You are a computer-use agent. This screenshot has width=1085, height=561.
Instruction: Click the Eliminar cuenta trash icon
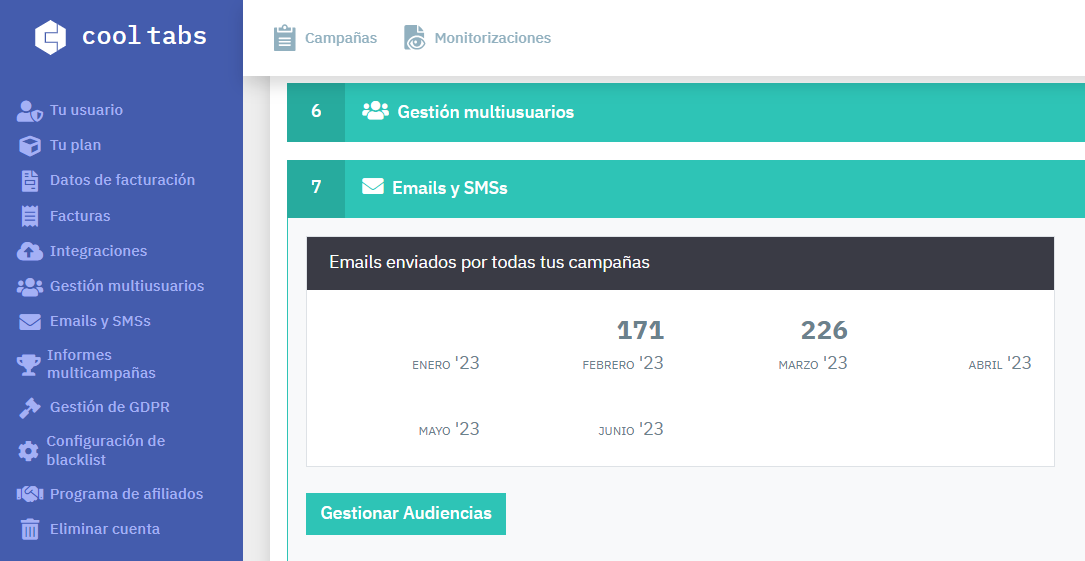click(x=30, y=529)
